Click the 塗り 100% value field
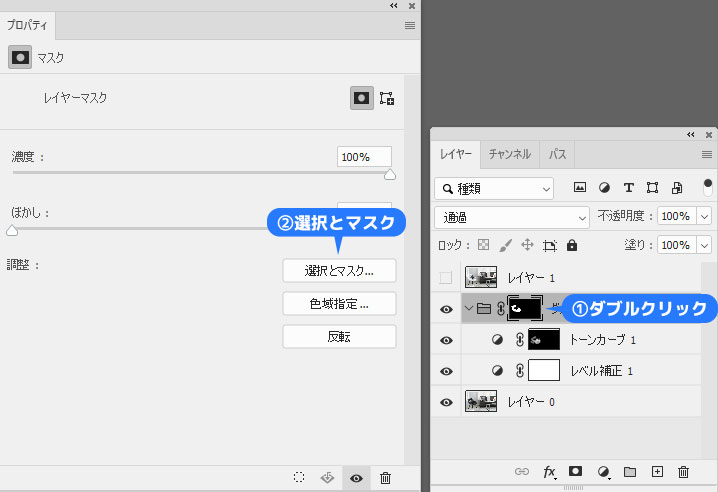This screenshot has height=492, width=718. click(677, 245)
